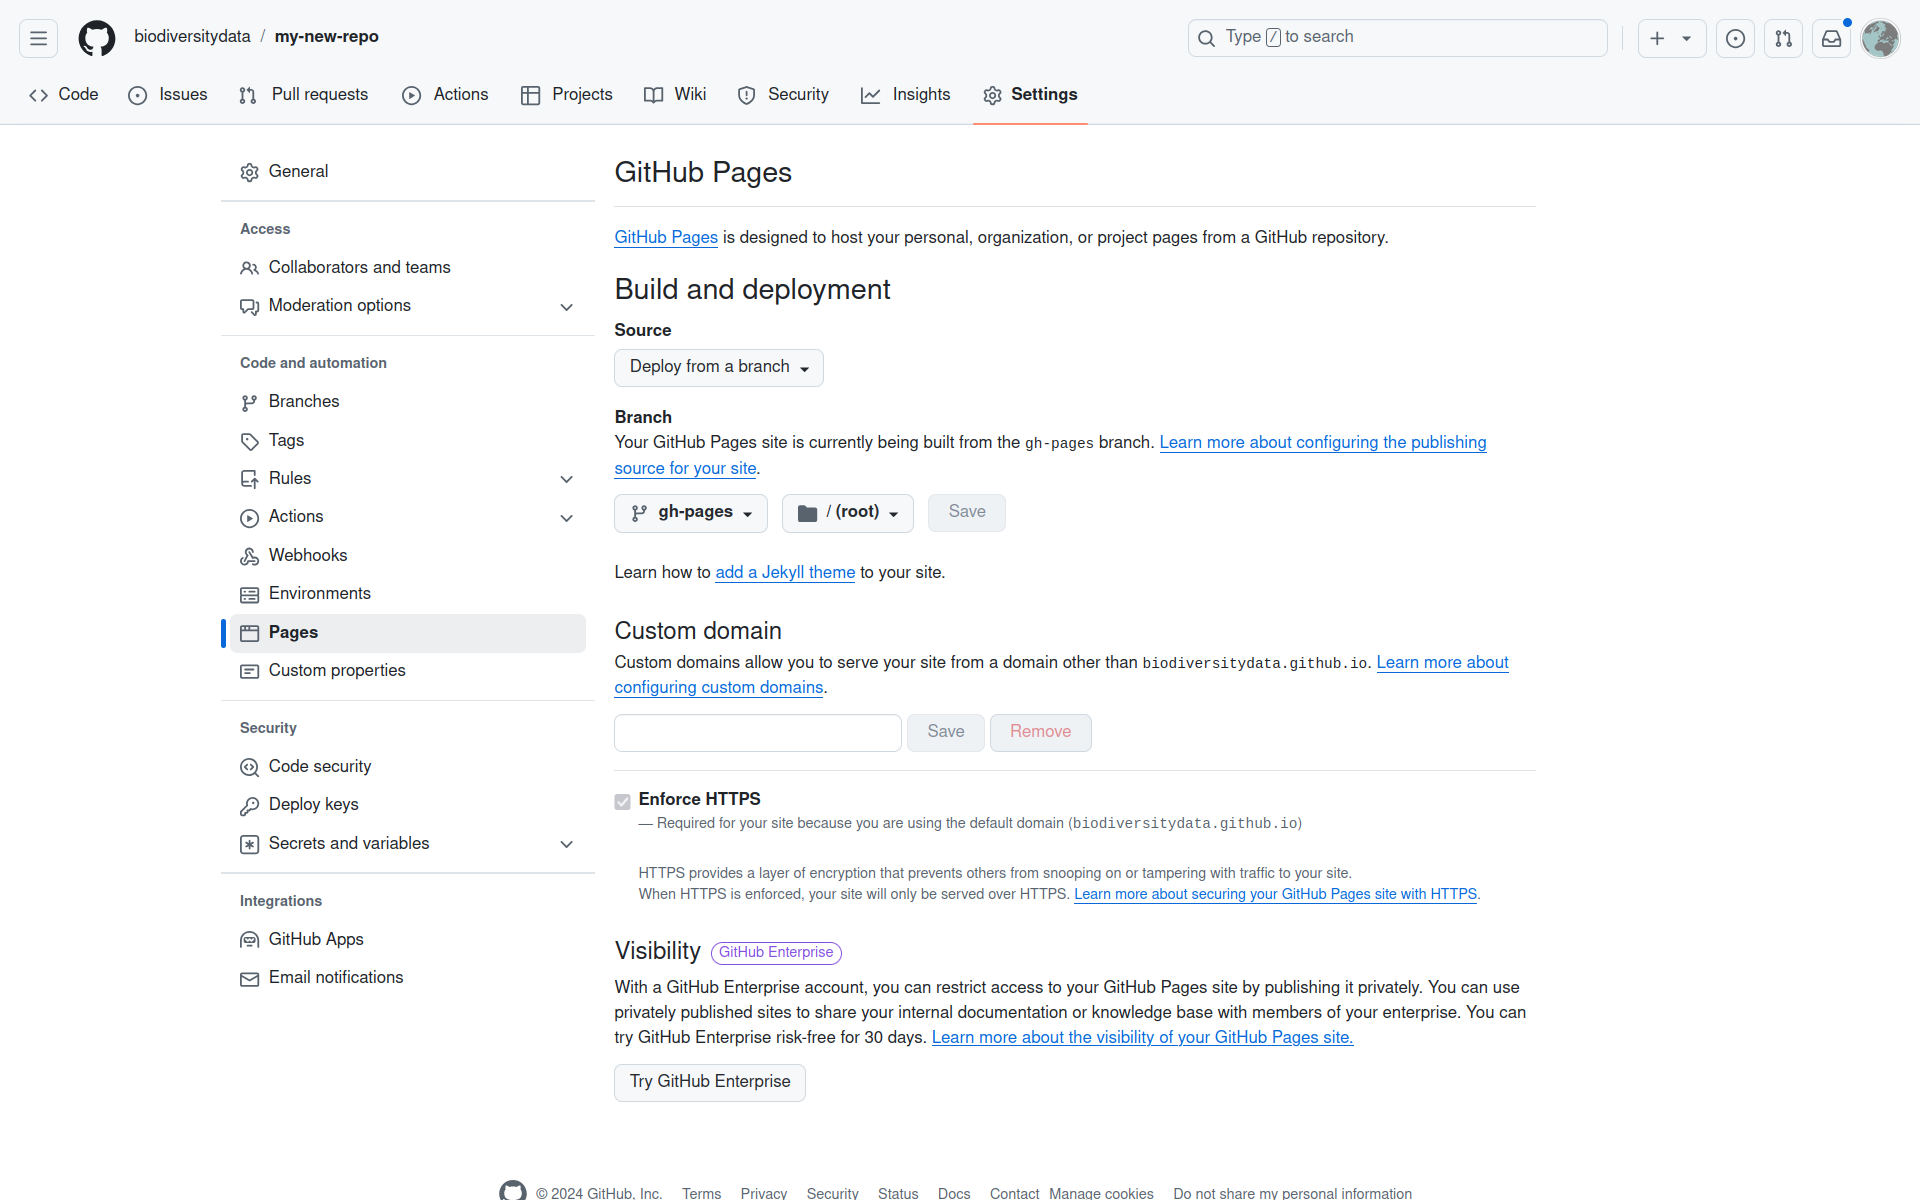1920x1200 pixels.
Task: Click the Branches settings entry
Action: point(304,401)
